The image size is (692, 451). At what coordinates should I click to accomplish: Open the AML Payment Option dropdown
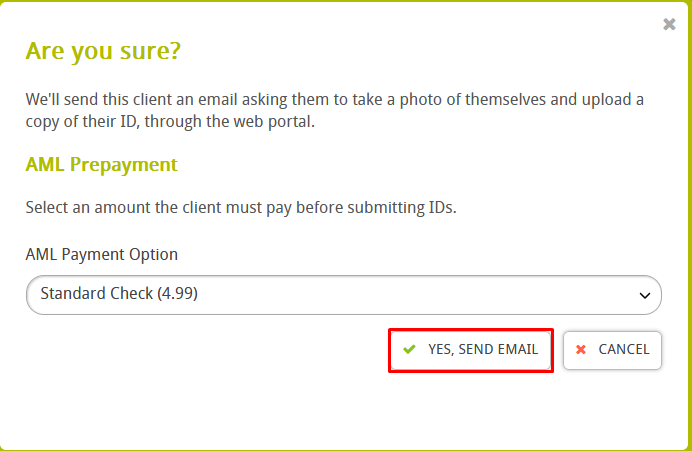pos(343,295)
